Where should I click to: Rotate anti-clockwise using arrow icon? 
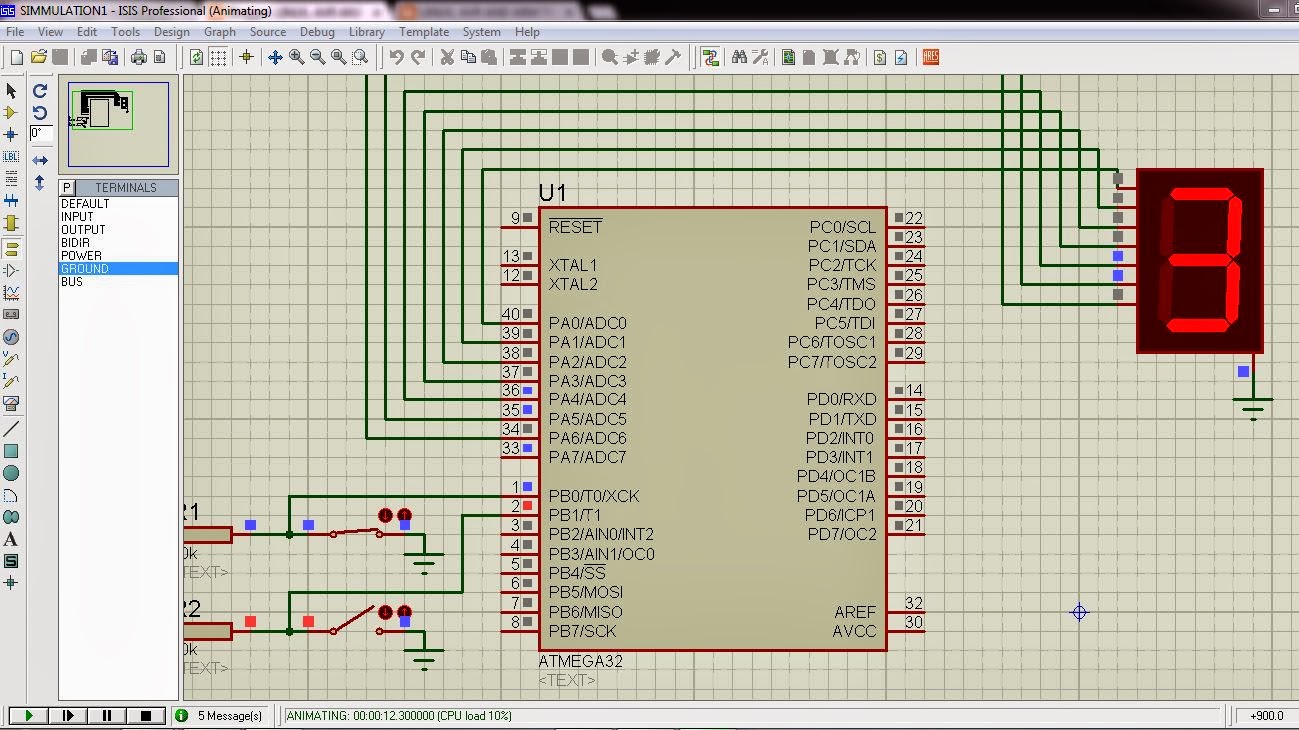pyautogui.click(x=40, y=112)
